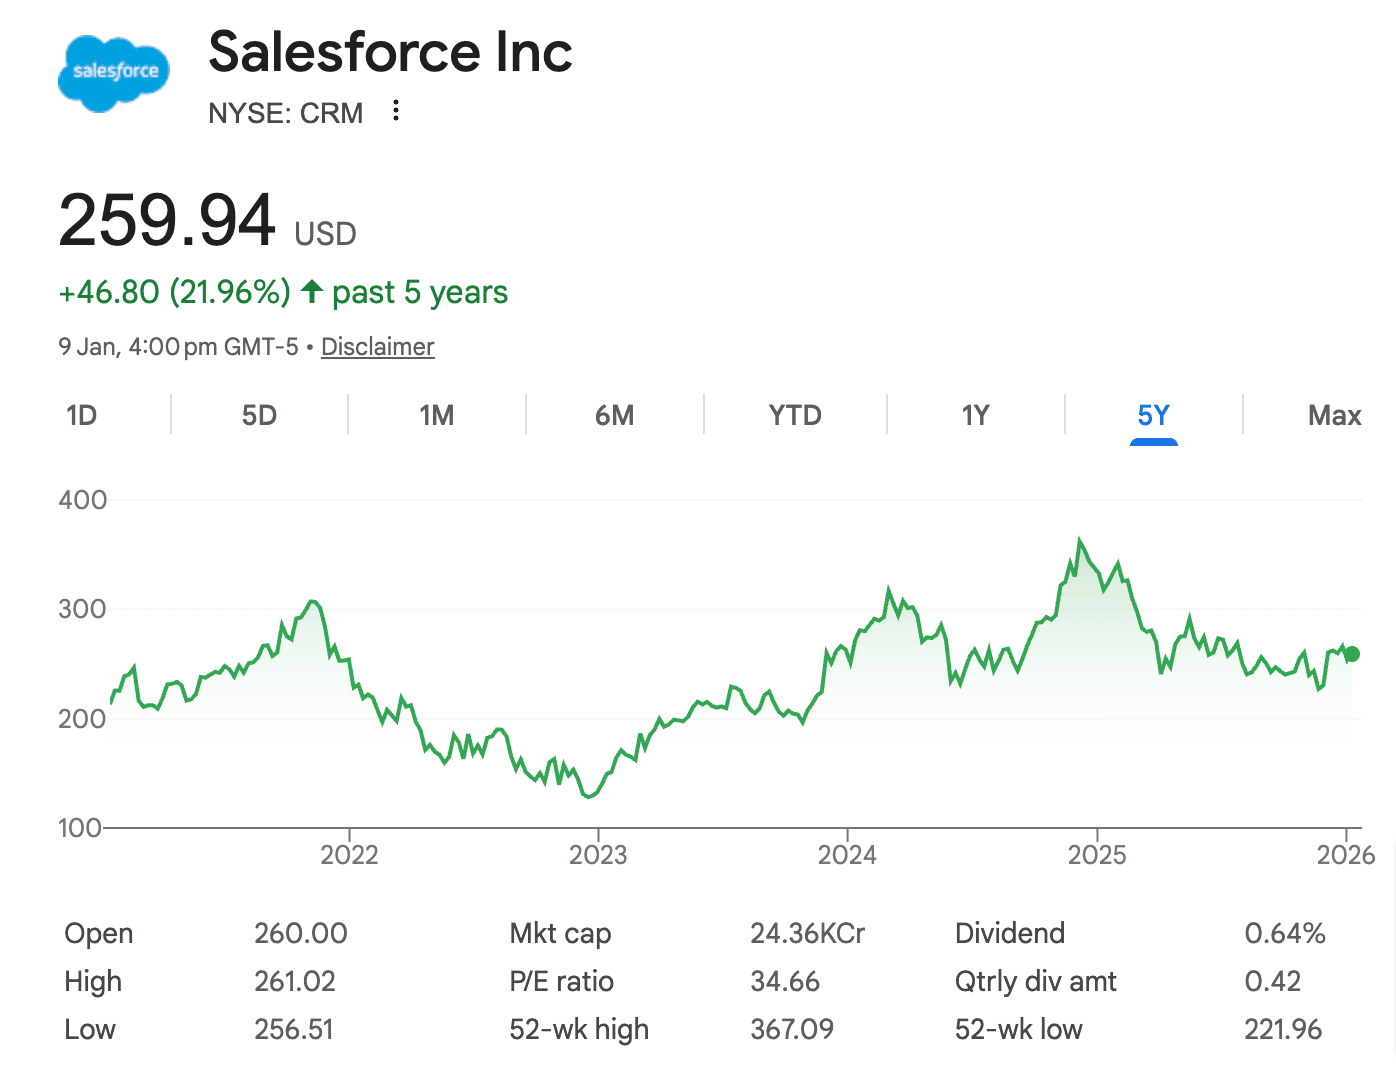Click the 2024 x-axis year label
Image resolution: width=1396 pixels, height=1086 pixels.
pos(847,855)
